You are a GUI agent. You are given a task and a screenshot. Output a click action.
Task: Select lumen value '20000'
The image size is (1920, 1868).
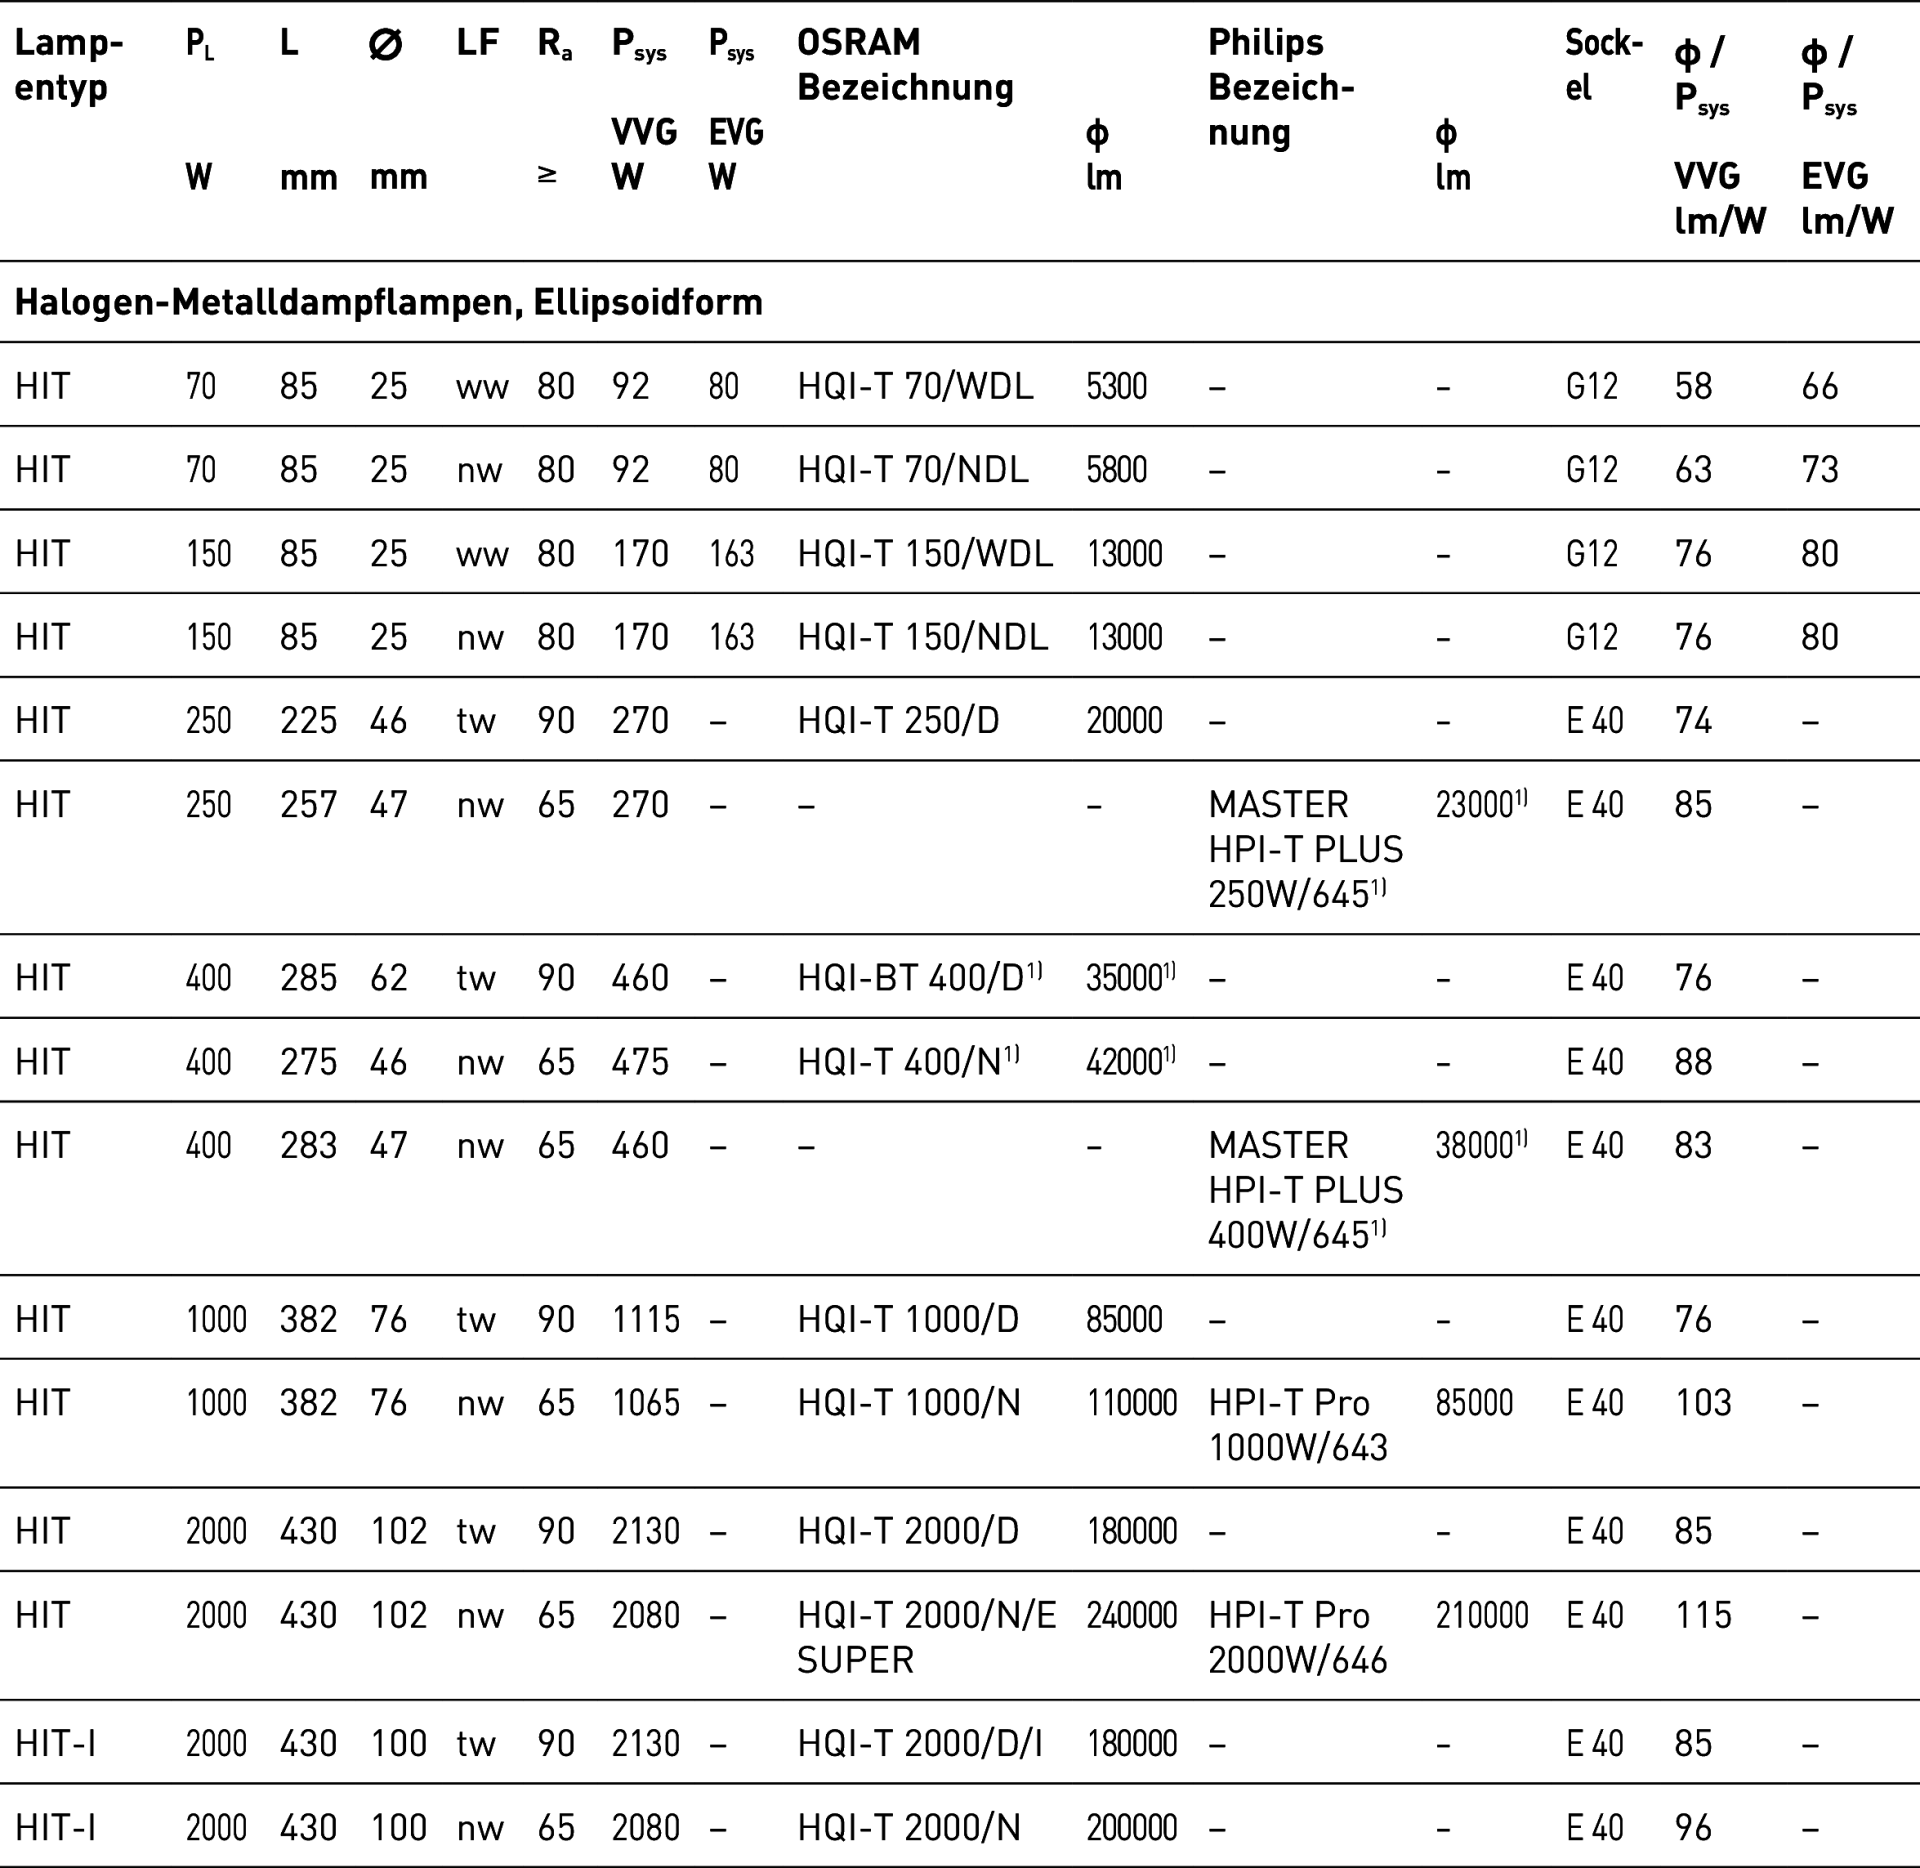click(1125, 721)
